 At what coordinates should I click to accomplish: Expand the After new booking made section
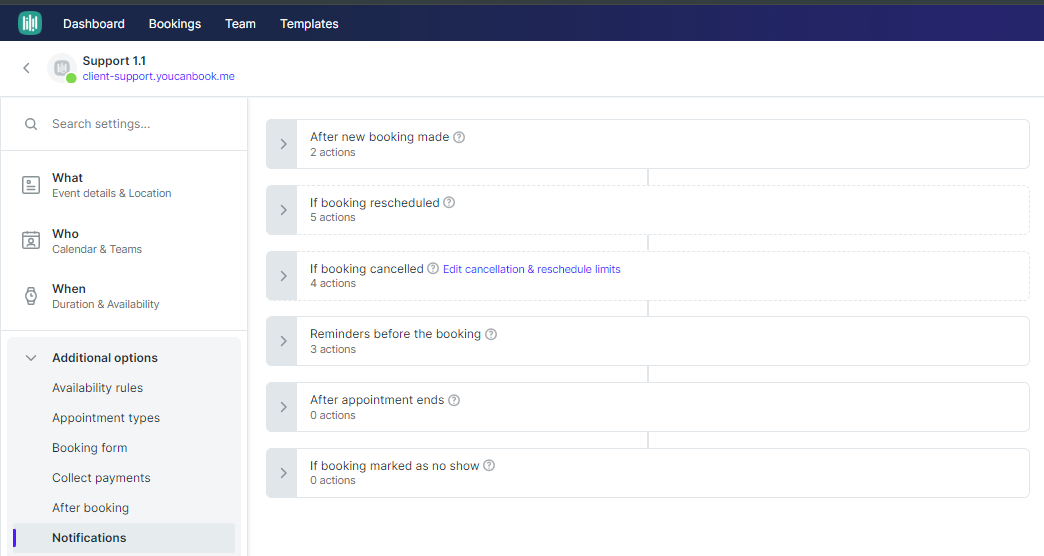[283, 144]
